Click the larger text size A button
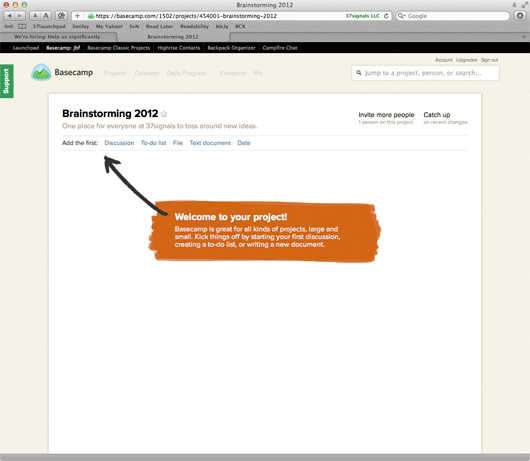The image size is (530, 461). click(x=46, y=16)
